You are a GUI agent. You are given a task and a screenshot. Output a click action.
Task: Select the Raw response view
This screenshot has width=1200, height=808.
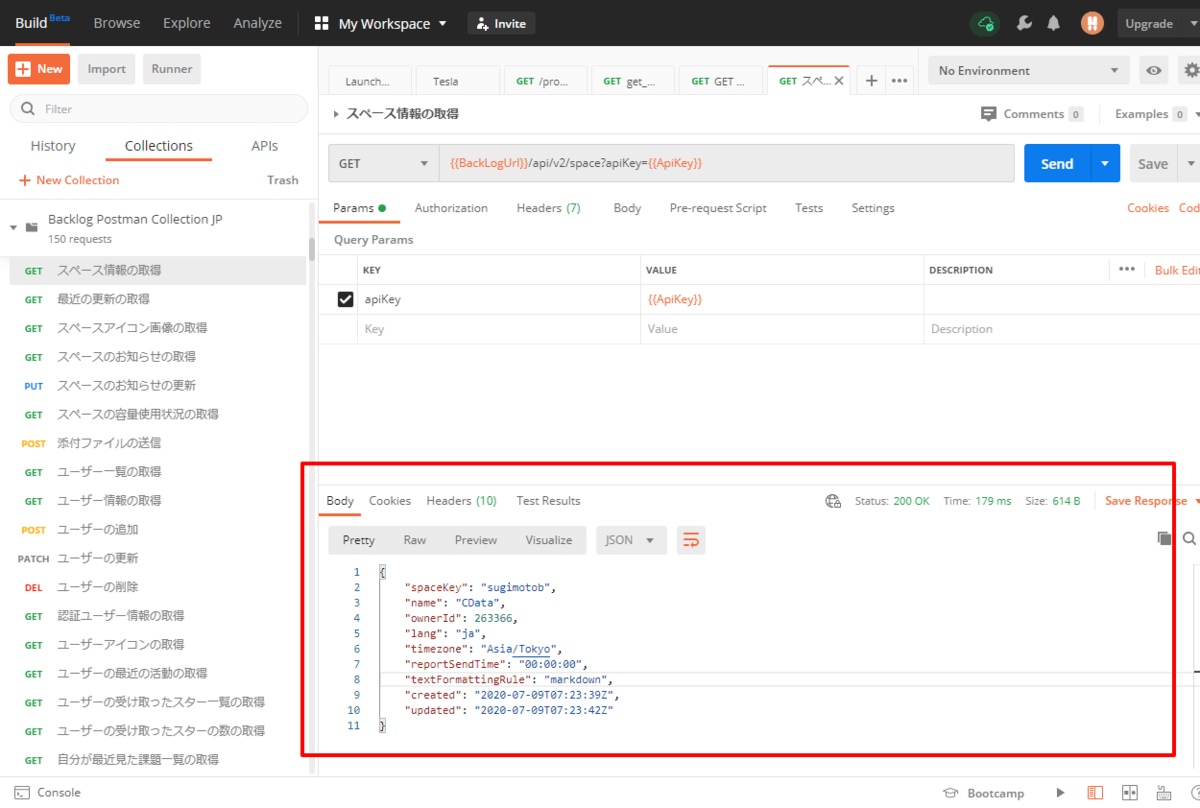(414, 540)
